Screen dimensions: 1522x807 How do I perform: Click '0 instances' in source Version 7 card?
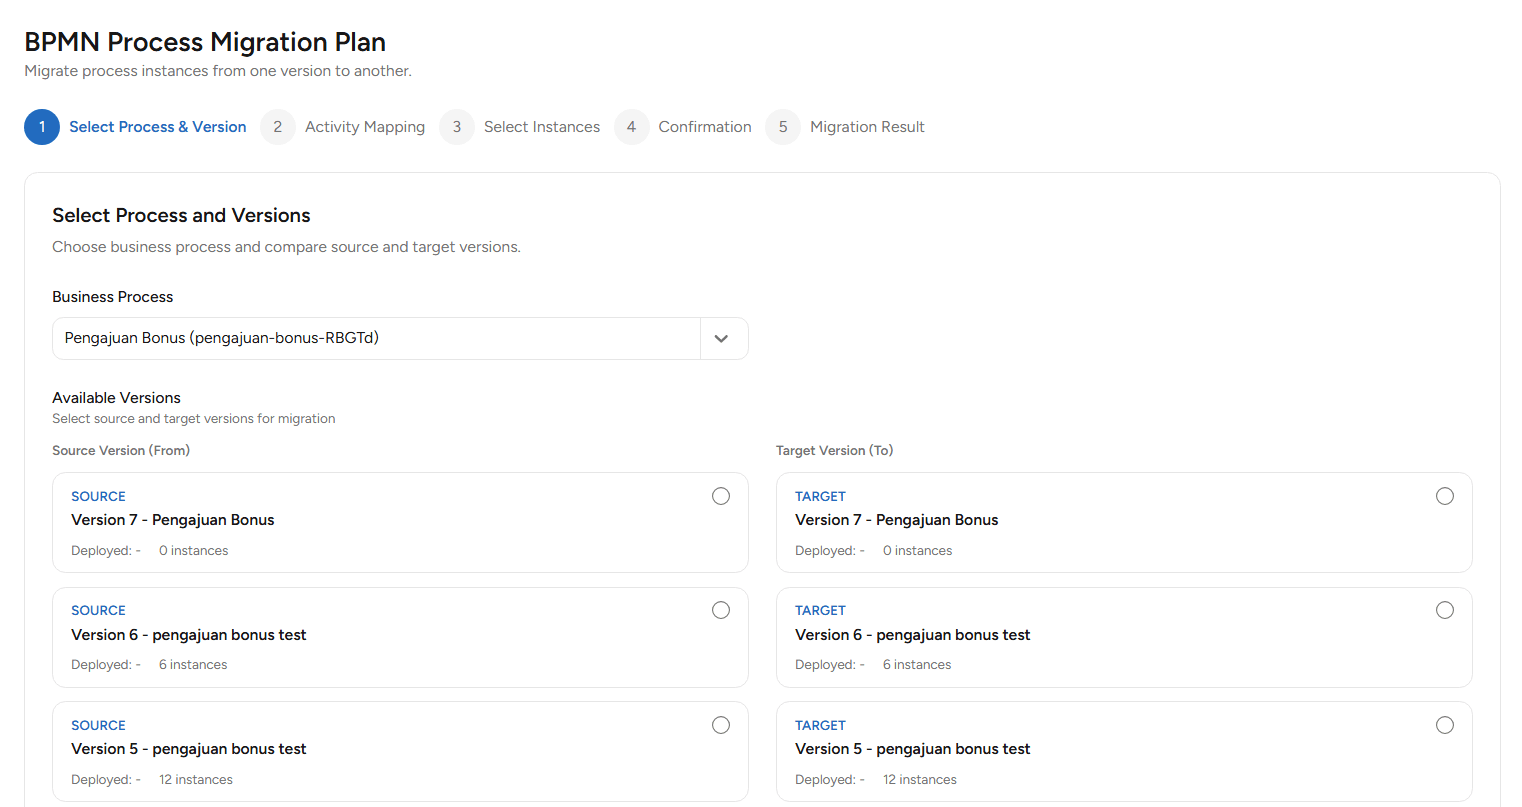point(194,551)
